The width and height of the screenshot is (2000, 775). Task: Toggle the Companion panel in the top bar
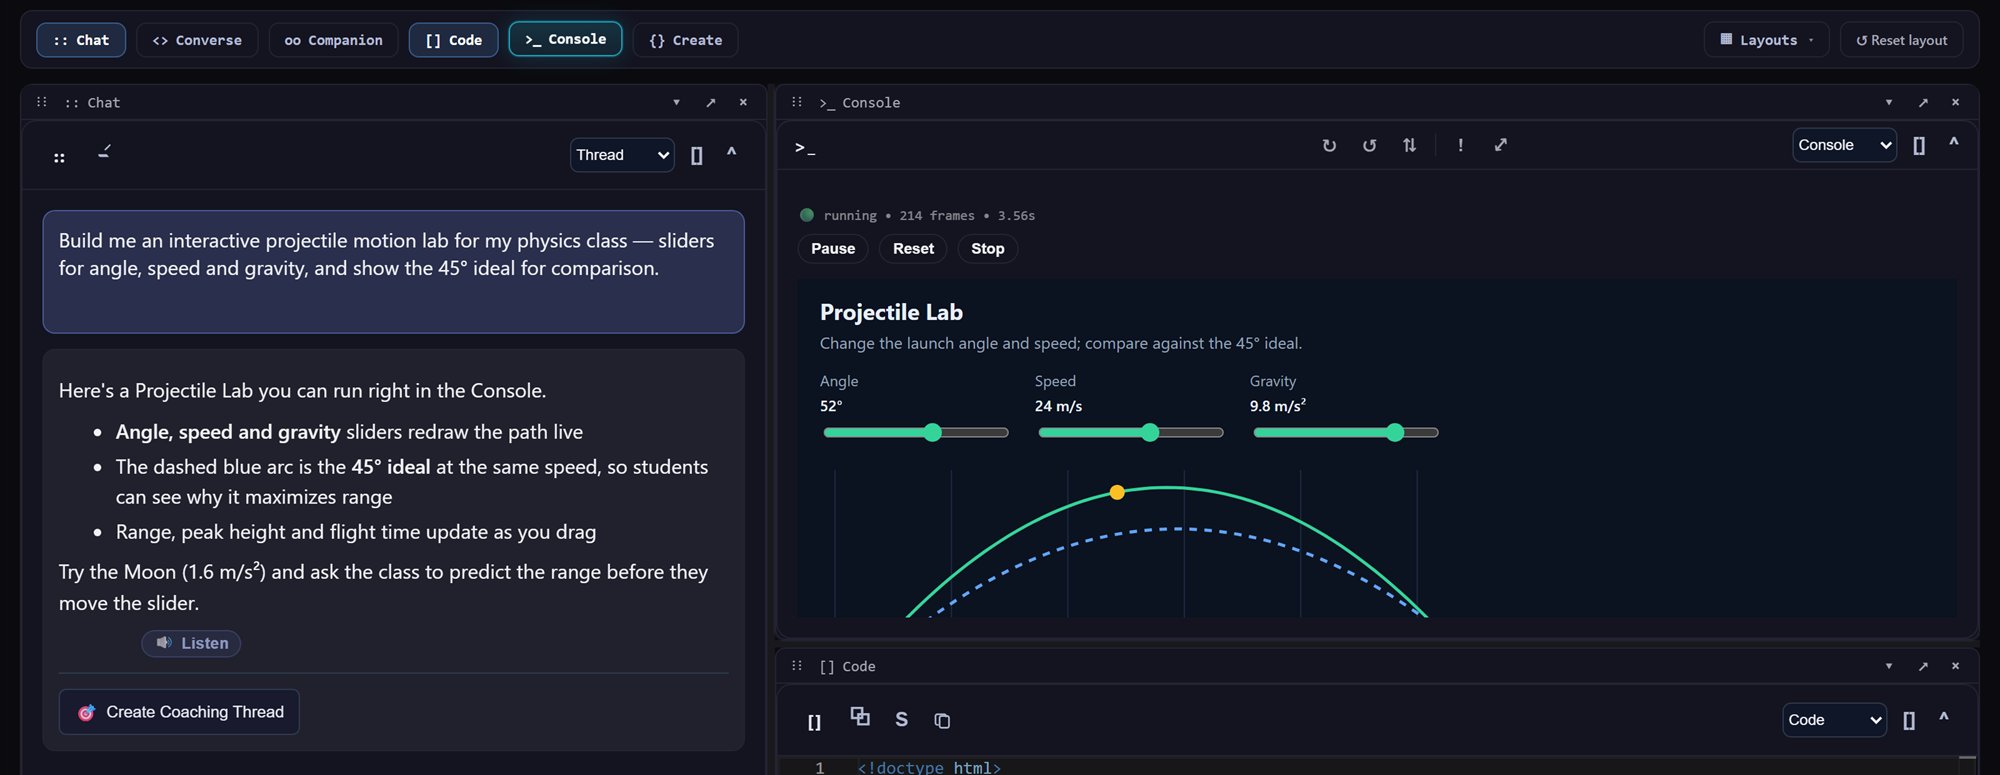(333, 40)
